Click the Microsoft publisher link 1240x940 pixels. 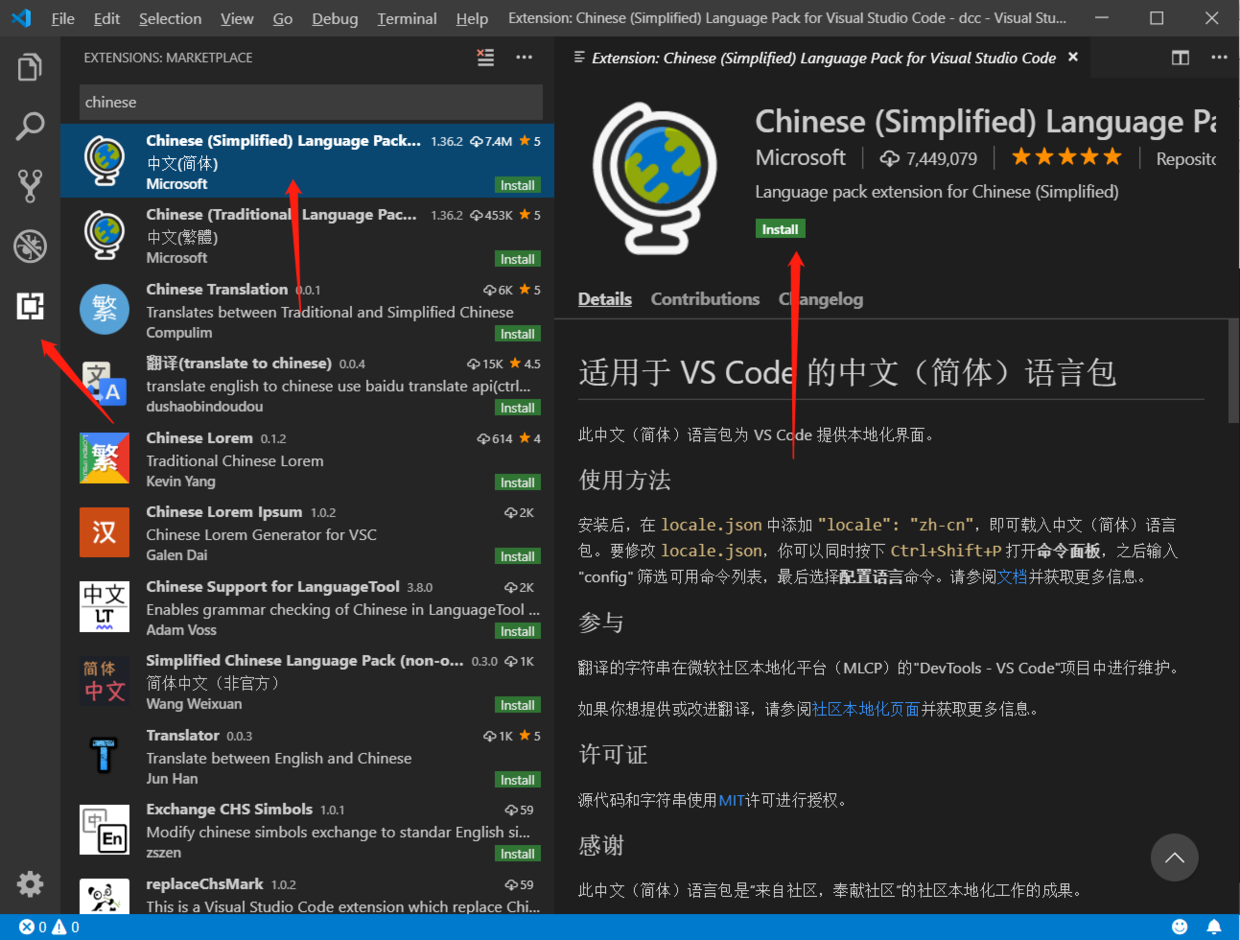(x=800, y=158)
